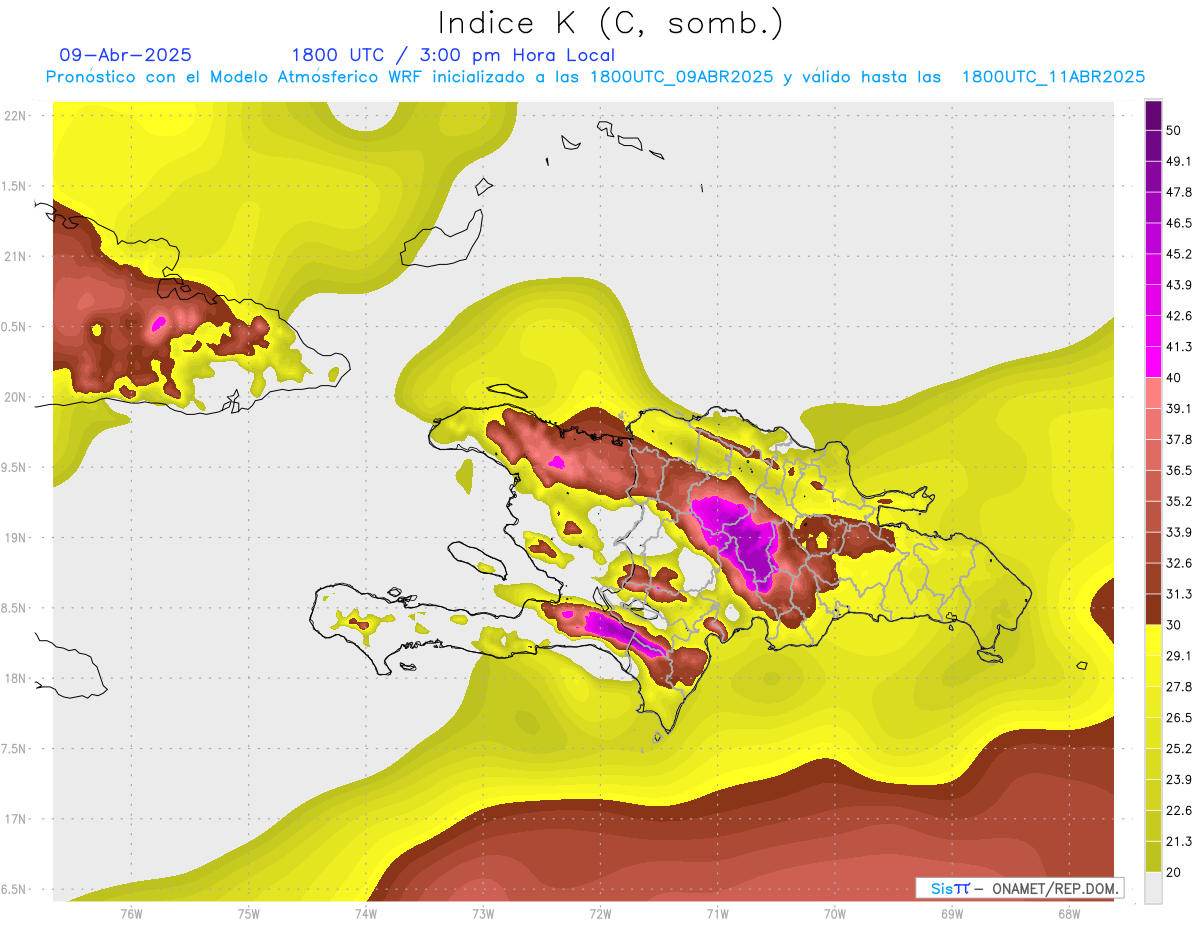Click the light gray legend swatch below 20
The width and height of the screenshot is (1200, 927).
[x=1153, y=887]
